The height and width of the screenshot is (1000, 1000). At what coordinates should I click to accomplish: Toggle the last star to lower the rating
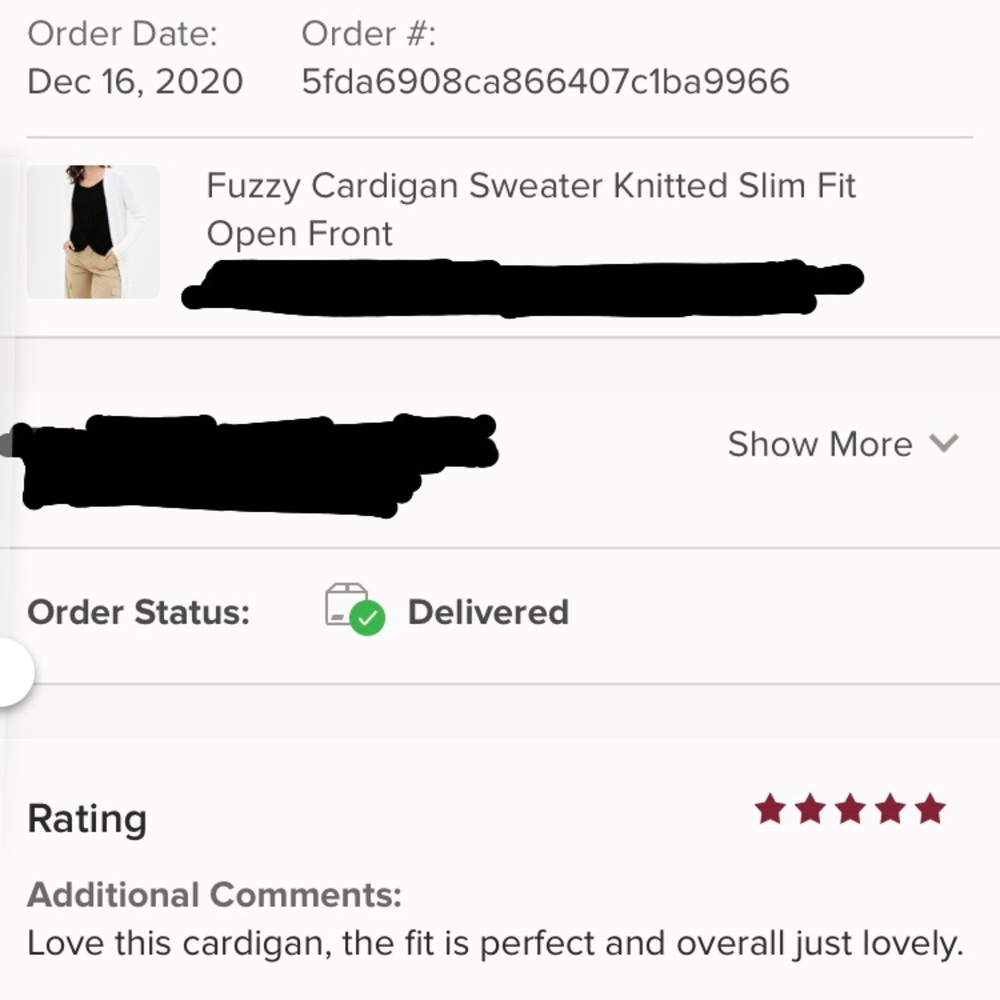pyautogui.click(x=932, y=807)
